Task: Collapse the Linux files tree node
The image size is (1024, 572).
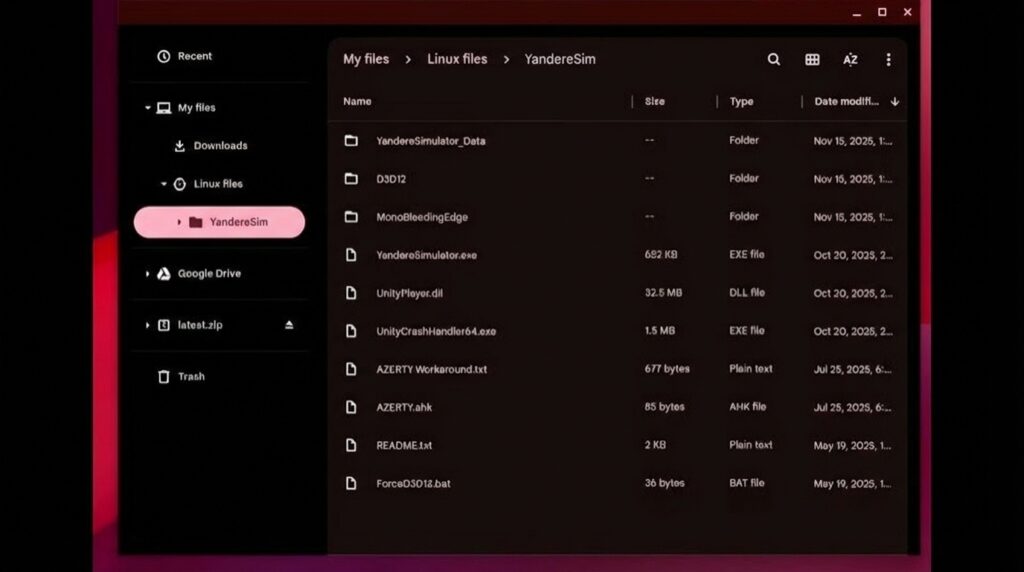Action: (164, 184)
